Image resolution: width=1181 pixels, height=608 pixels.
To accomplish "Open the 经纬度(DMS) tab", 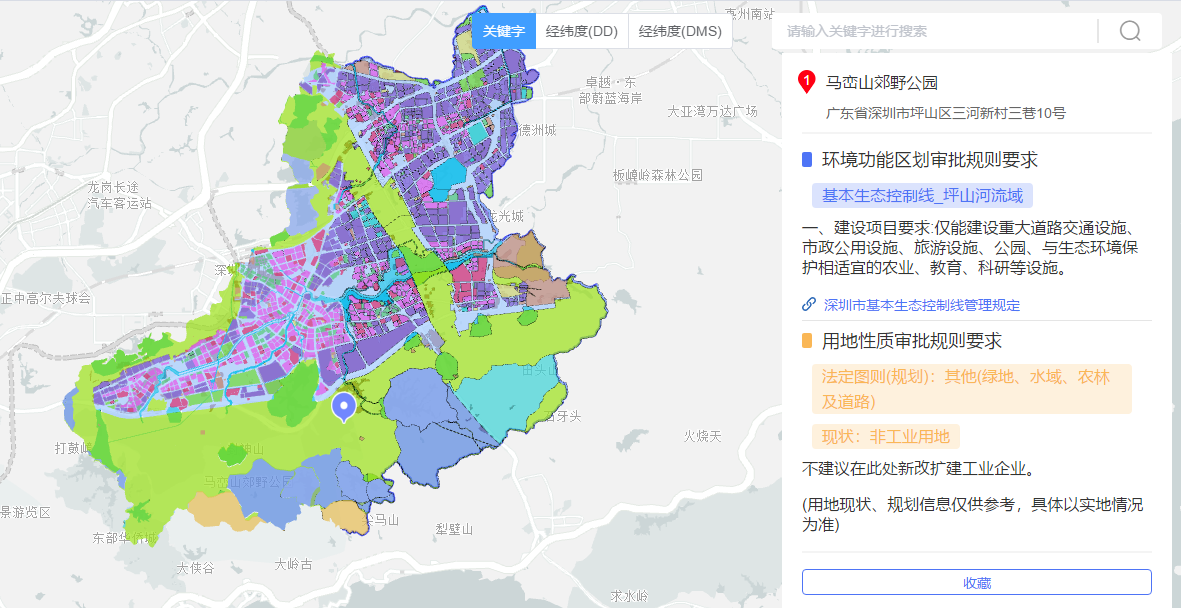I will coord(680,31).
